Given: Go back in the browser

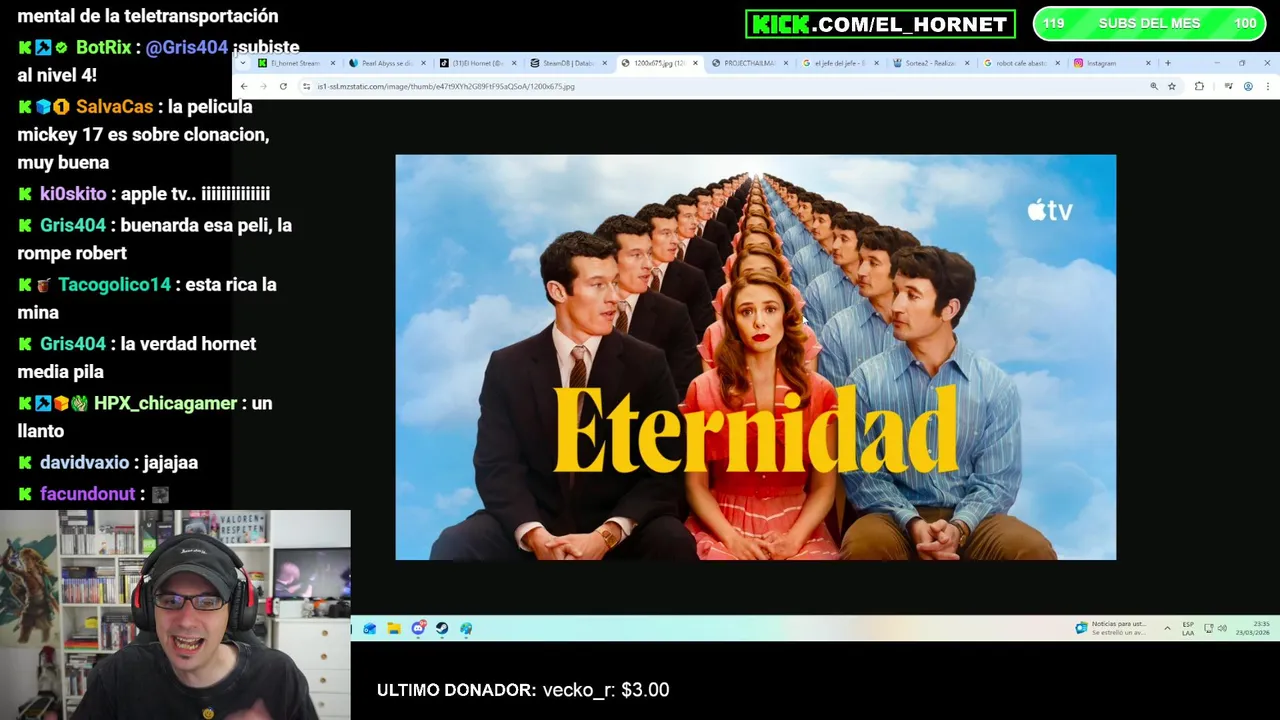Looking at the screenshot, I should point(244,86).
